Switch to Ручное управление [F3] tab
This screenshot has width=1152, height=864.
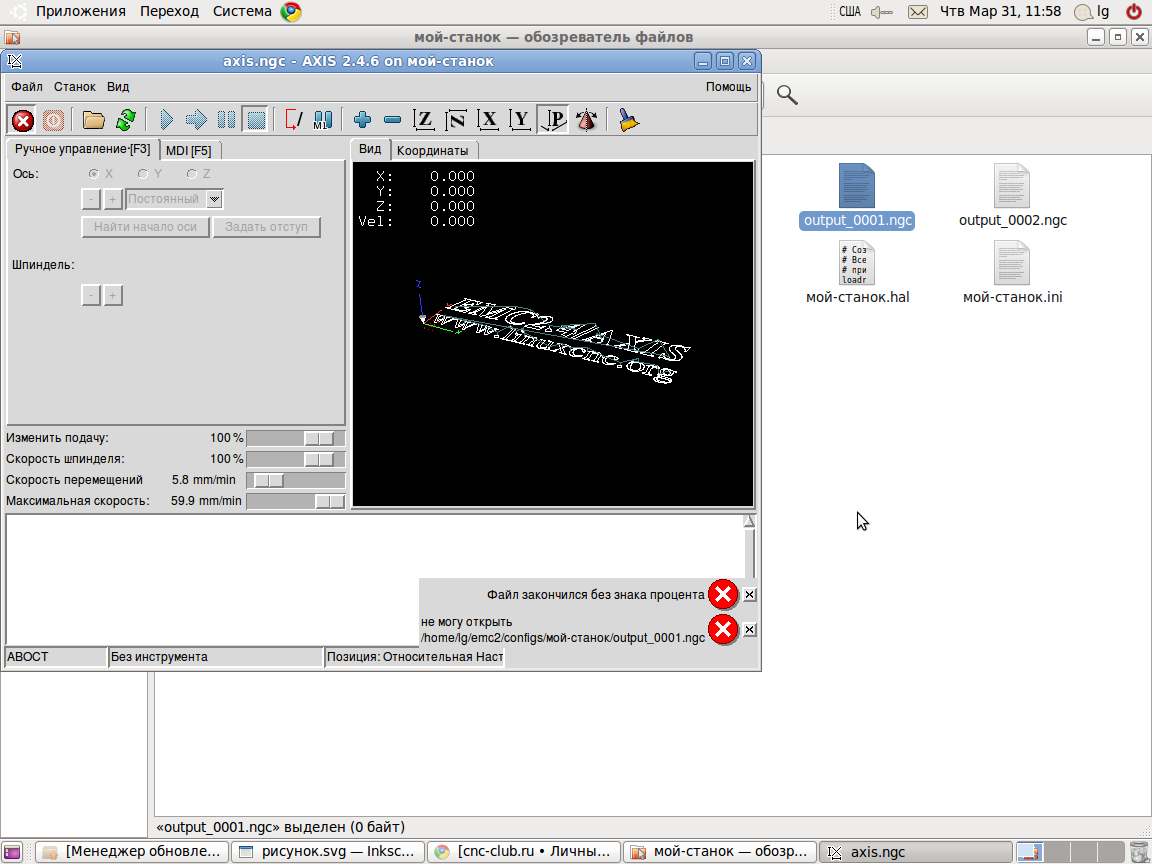tap(82, 149)
